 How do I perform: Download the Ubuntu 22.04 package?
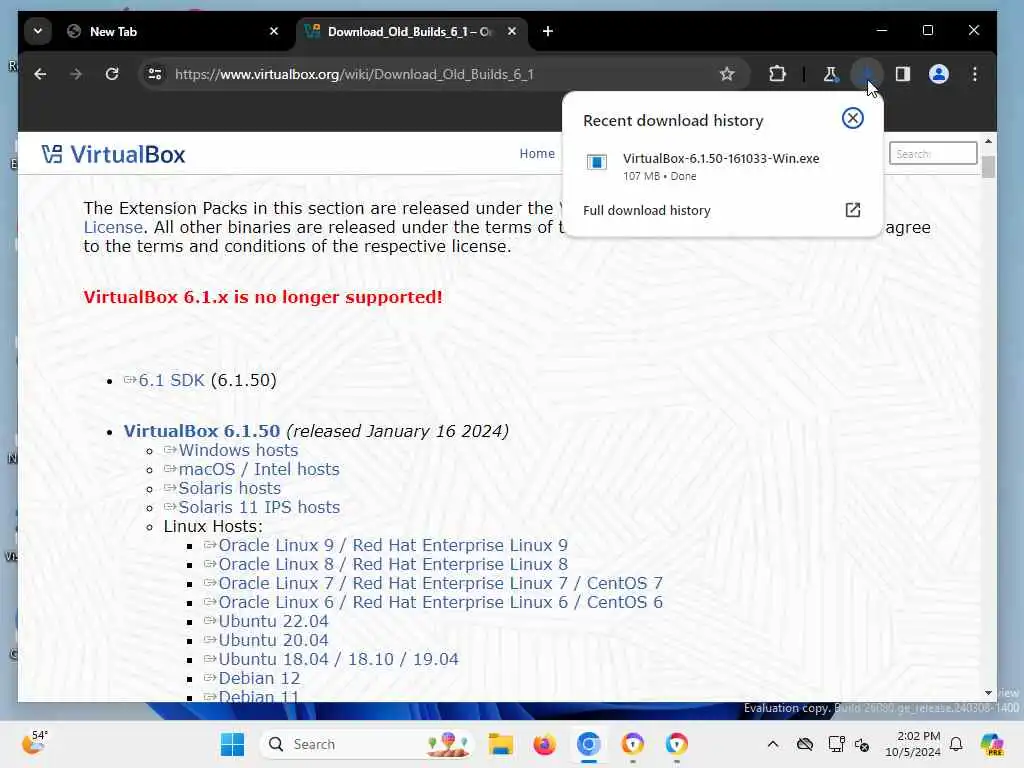click(x=273, y=621)
